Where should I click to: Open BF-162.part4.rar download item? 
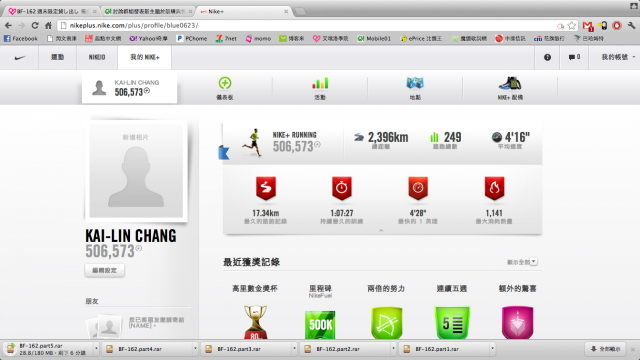point(150,349)
